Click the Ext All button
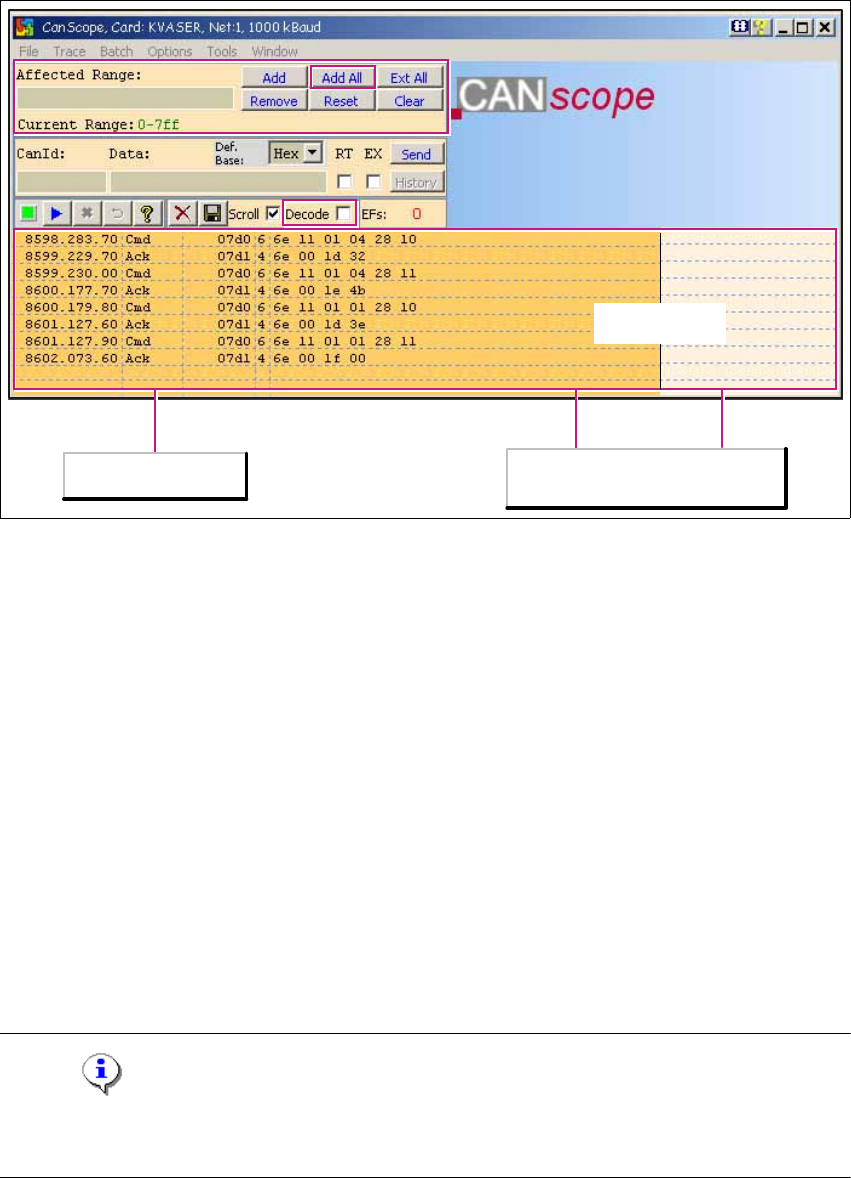This screenshot has width=851, height=1178. (409, 77)
